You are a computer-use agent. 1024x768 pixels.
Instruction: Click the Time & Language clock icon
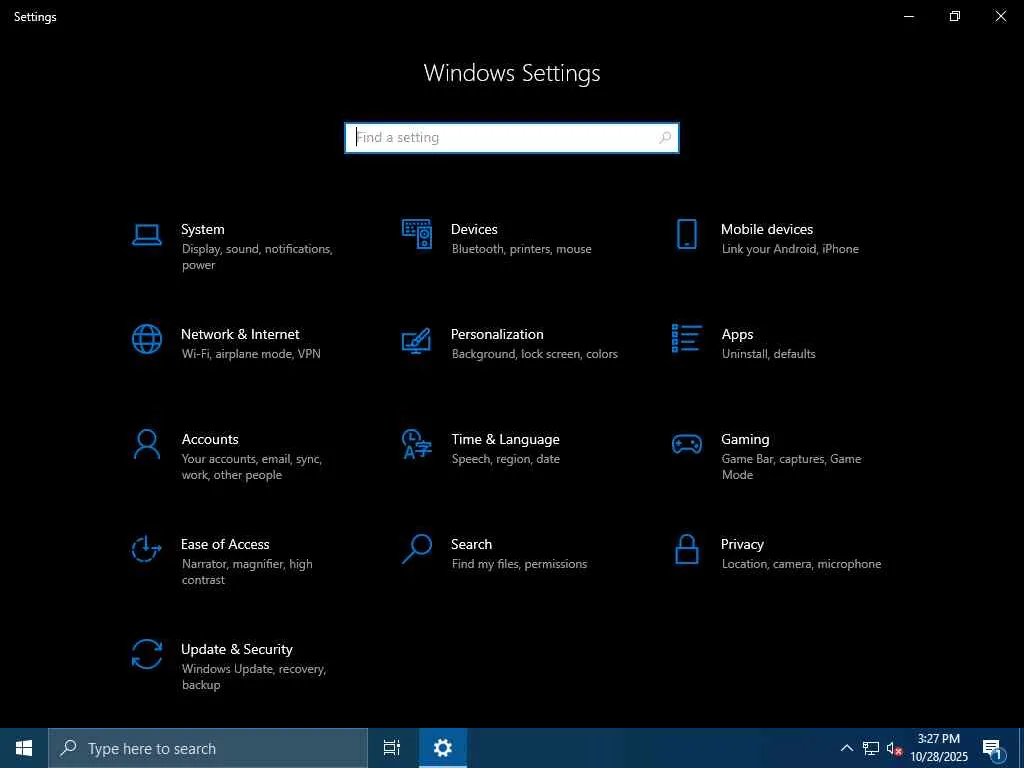(417, 444)
